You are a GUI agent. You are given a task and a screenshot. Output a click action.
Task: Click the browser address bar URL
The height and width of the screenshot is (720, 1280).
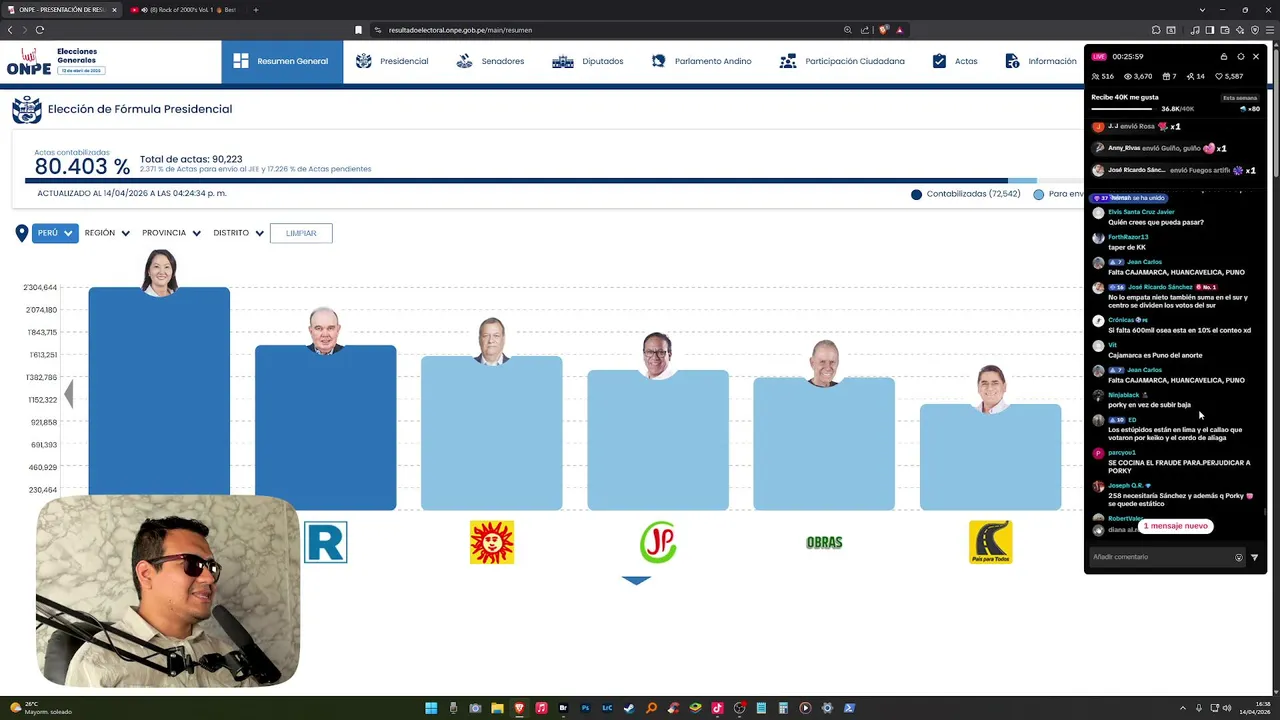pos(460,30)
